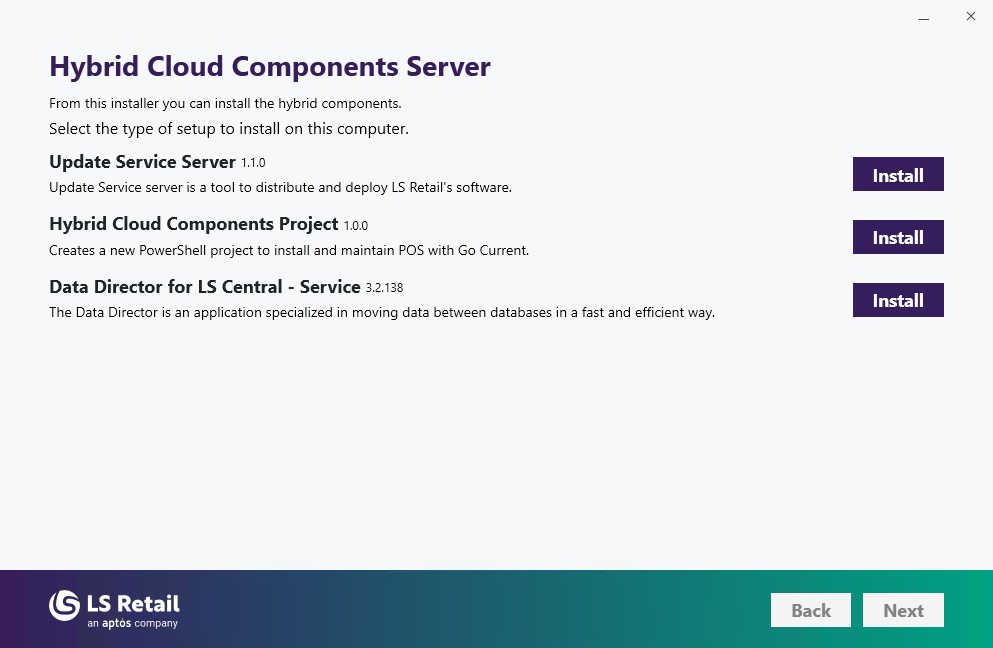Install the Hybrid Cloud Components Project

click(x=897, y=238)
